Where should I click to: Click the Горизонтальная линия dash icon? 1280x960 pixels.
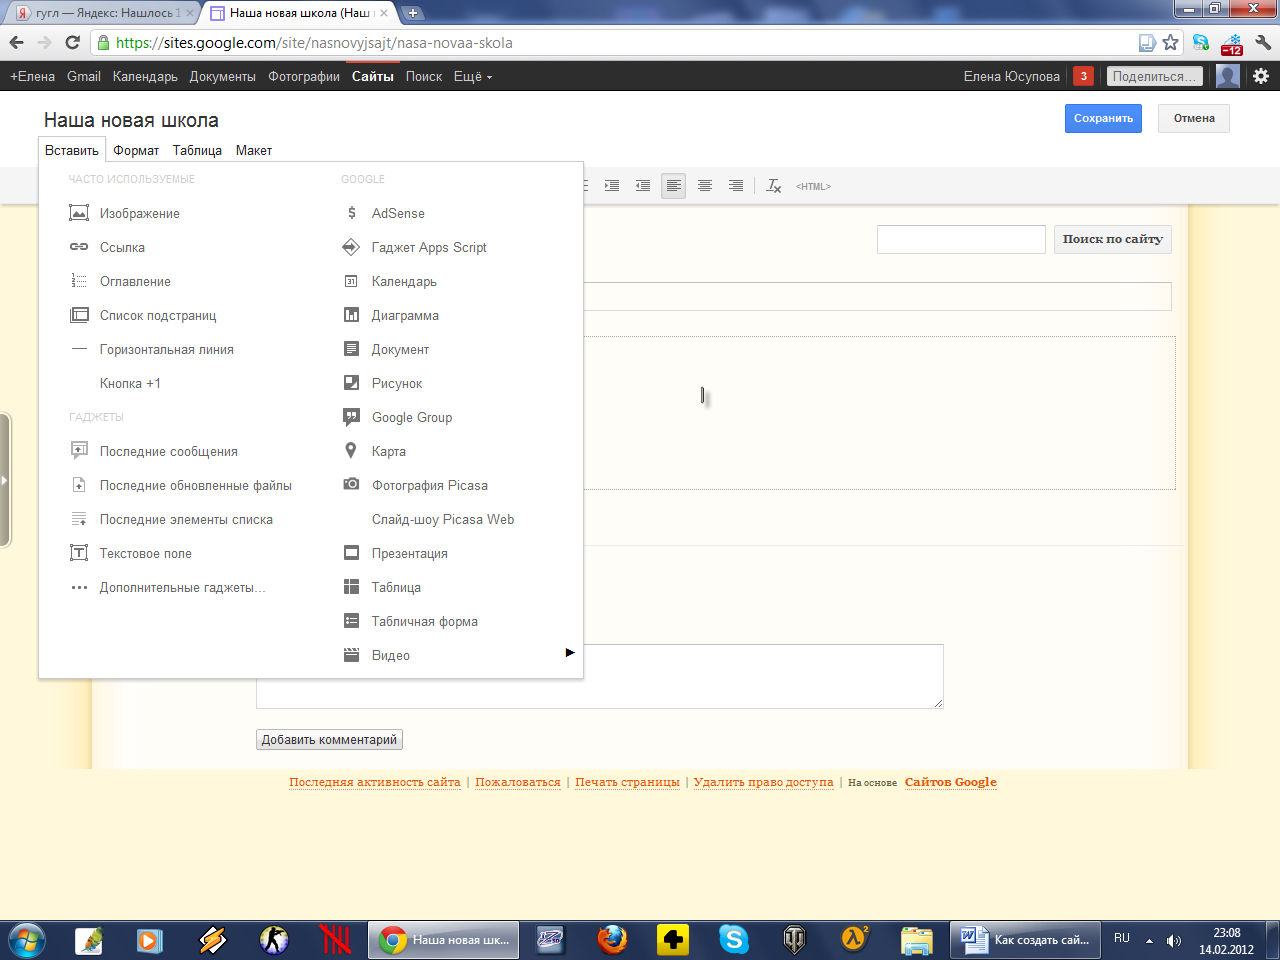[x=79, y=349]
